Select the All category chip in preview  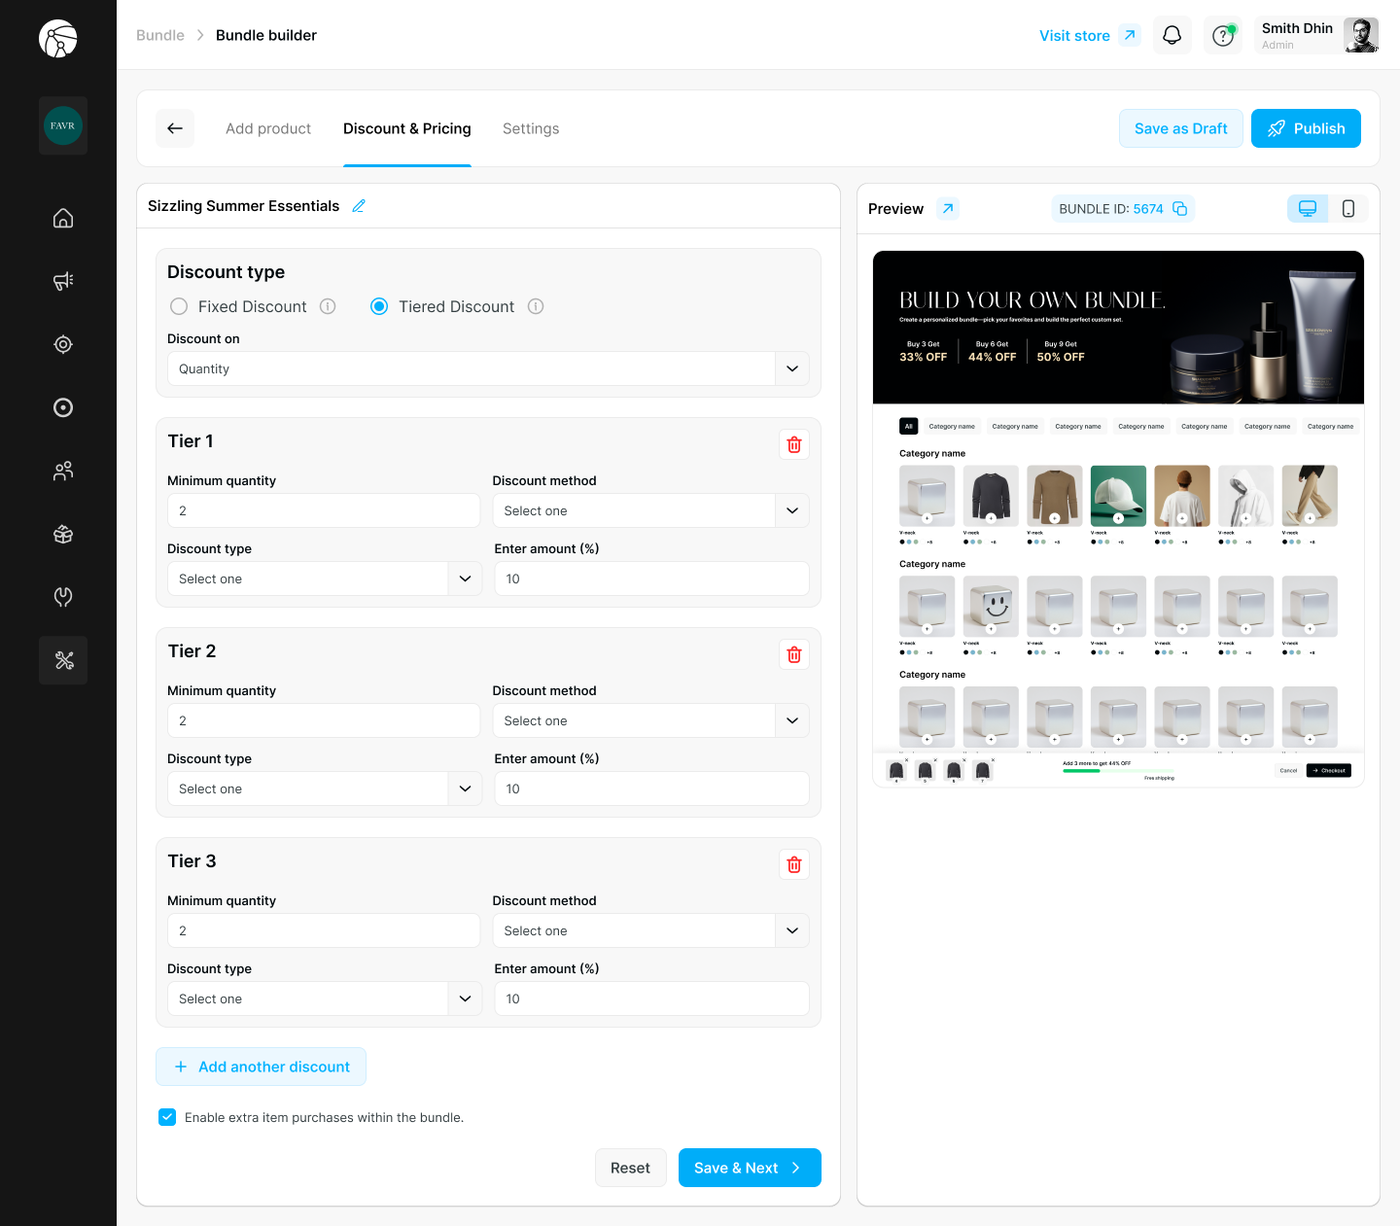tap(909, 426)
